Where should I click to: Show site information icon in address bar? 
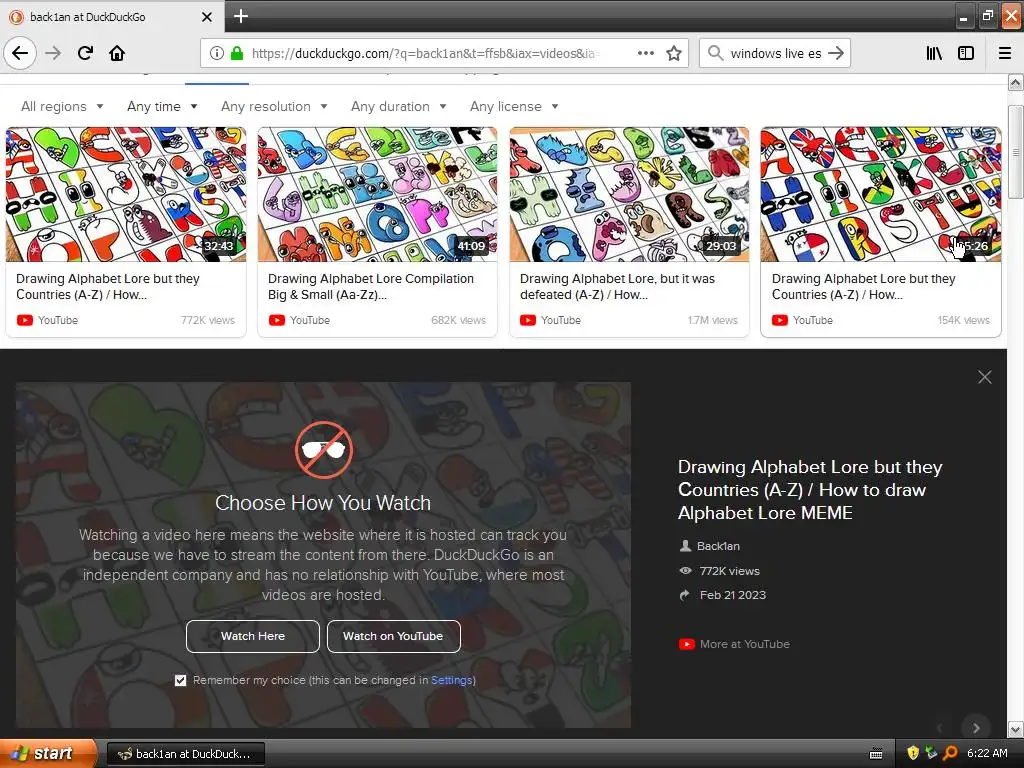(x=217, y=53)
